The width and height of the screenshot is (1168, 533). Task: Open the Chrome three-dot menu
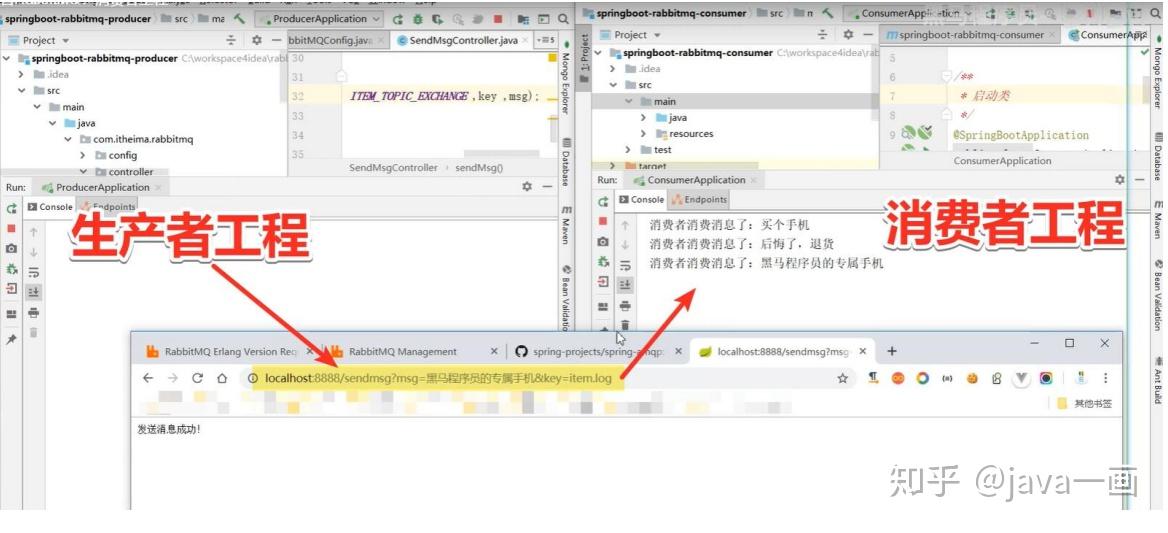[1105, 378]
